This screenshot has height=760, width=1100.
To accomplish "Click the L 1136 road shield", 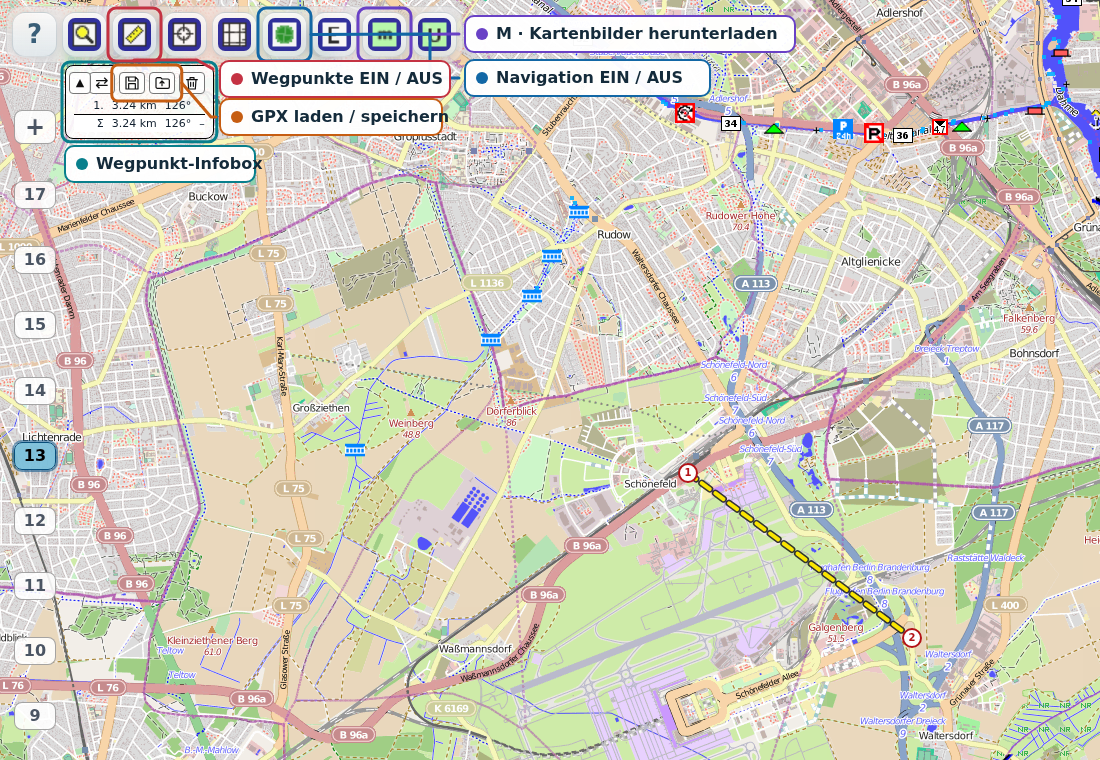I will coord(488,283).
